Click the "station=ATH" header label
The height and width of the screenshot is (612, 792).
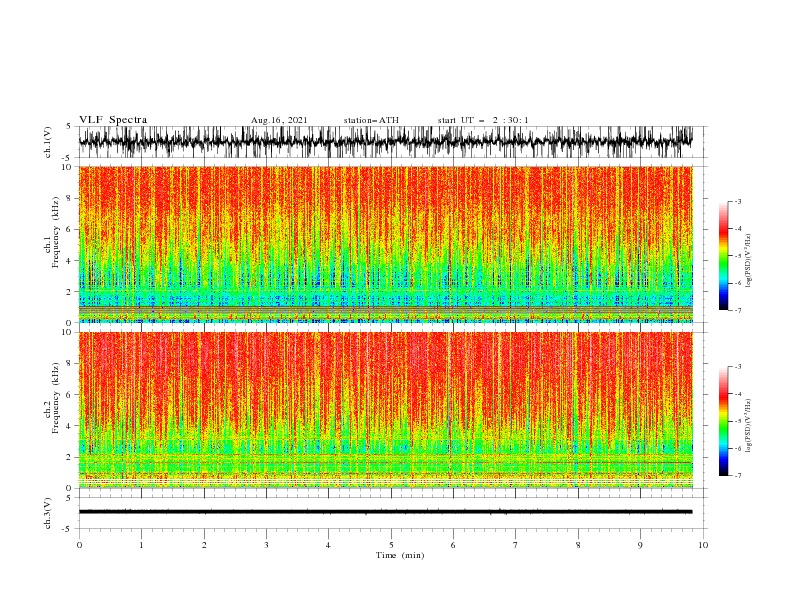(371, 120)
